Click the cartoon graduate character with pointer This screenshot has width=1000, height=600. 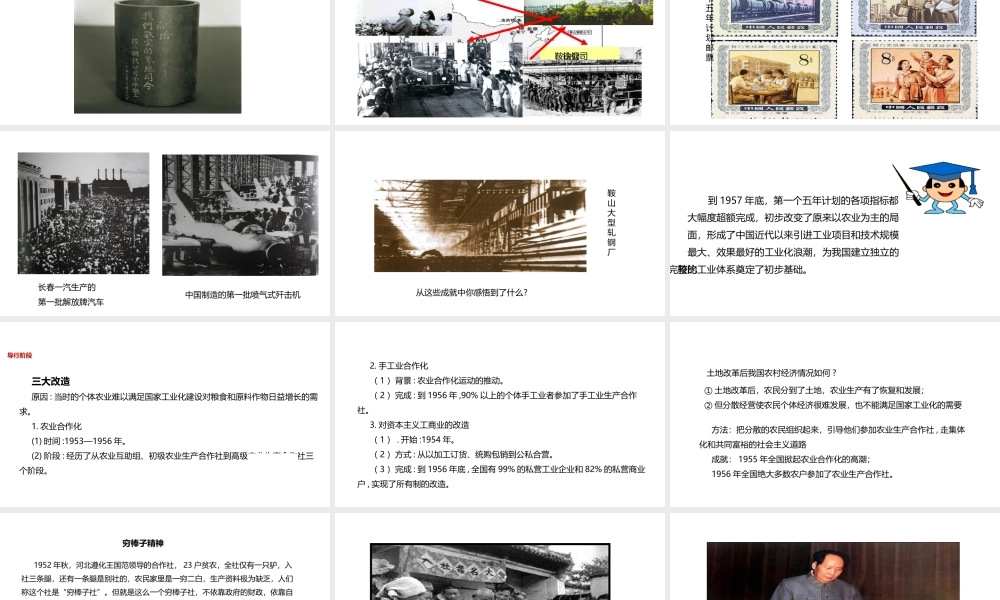tap(938, 187)
